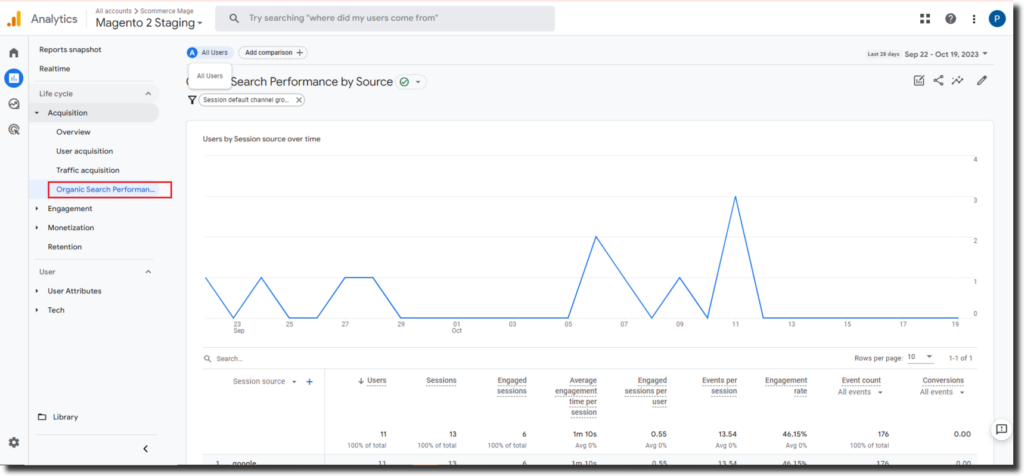The height and width of the screenshot is (476, 1024).
Task: Open the Advertising icon in left rail
Action: click(x=13, y=129)
